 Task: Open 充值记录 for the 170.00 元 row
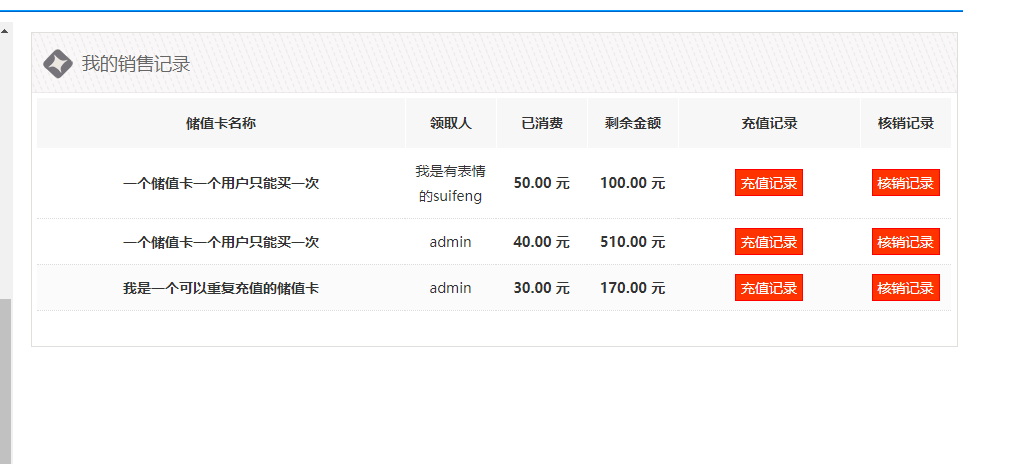coord(768,288)
